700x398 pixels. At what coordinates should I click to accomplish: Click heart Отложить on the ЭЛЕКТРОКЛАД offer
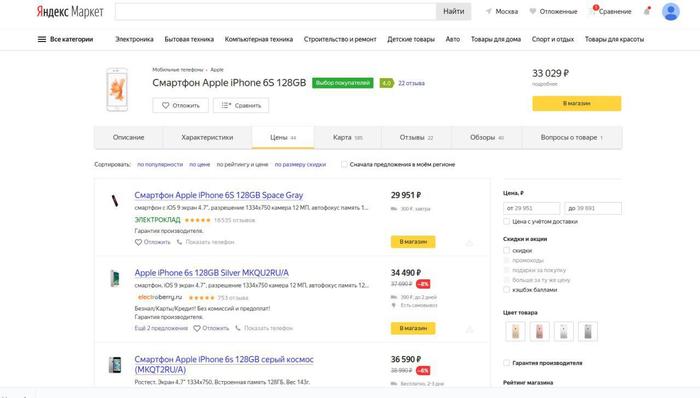click(x=138, y=242)
